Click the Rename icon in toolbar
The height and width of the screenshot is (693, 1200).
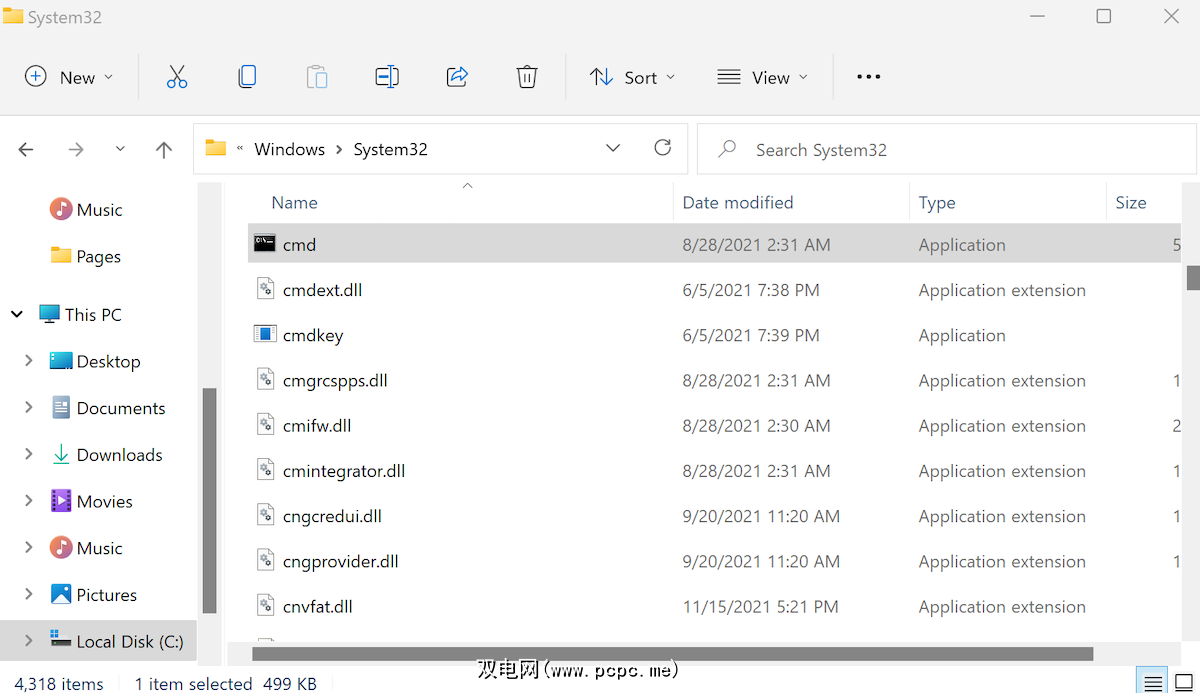coord(387,77)
